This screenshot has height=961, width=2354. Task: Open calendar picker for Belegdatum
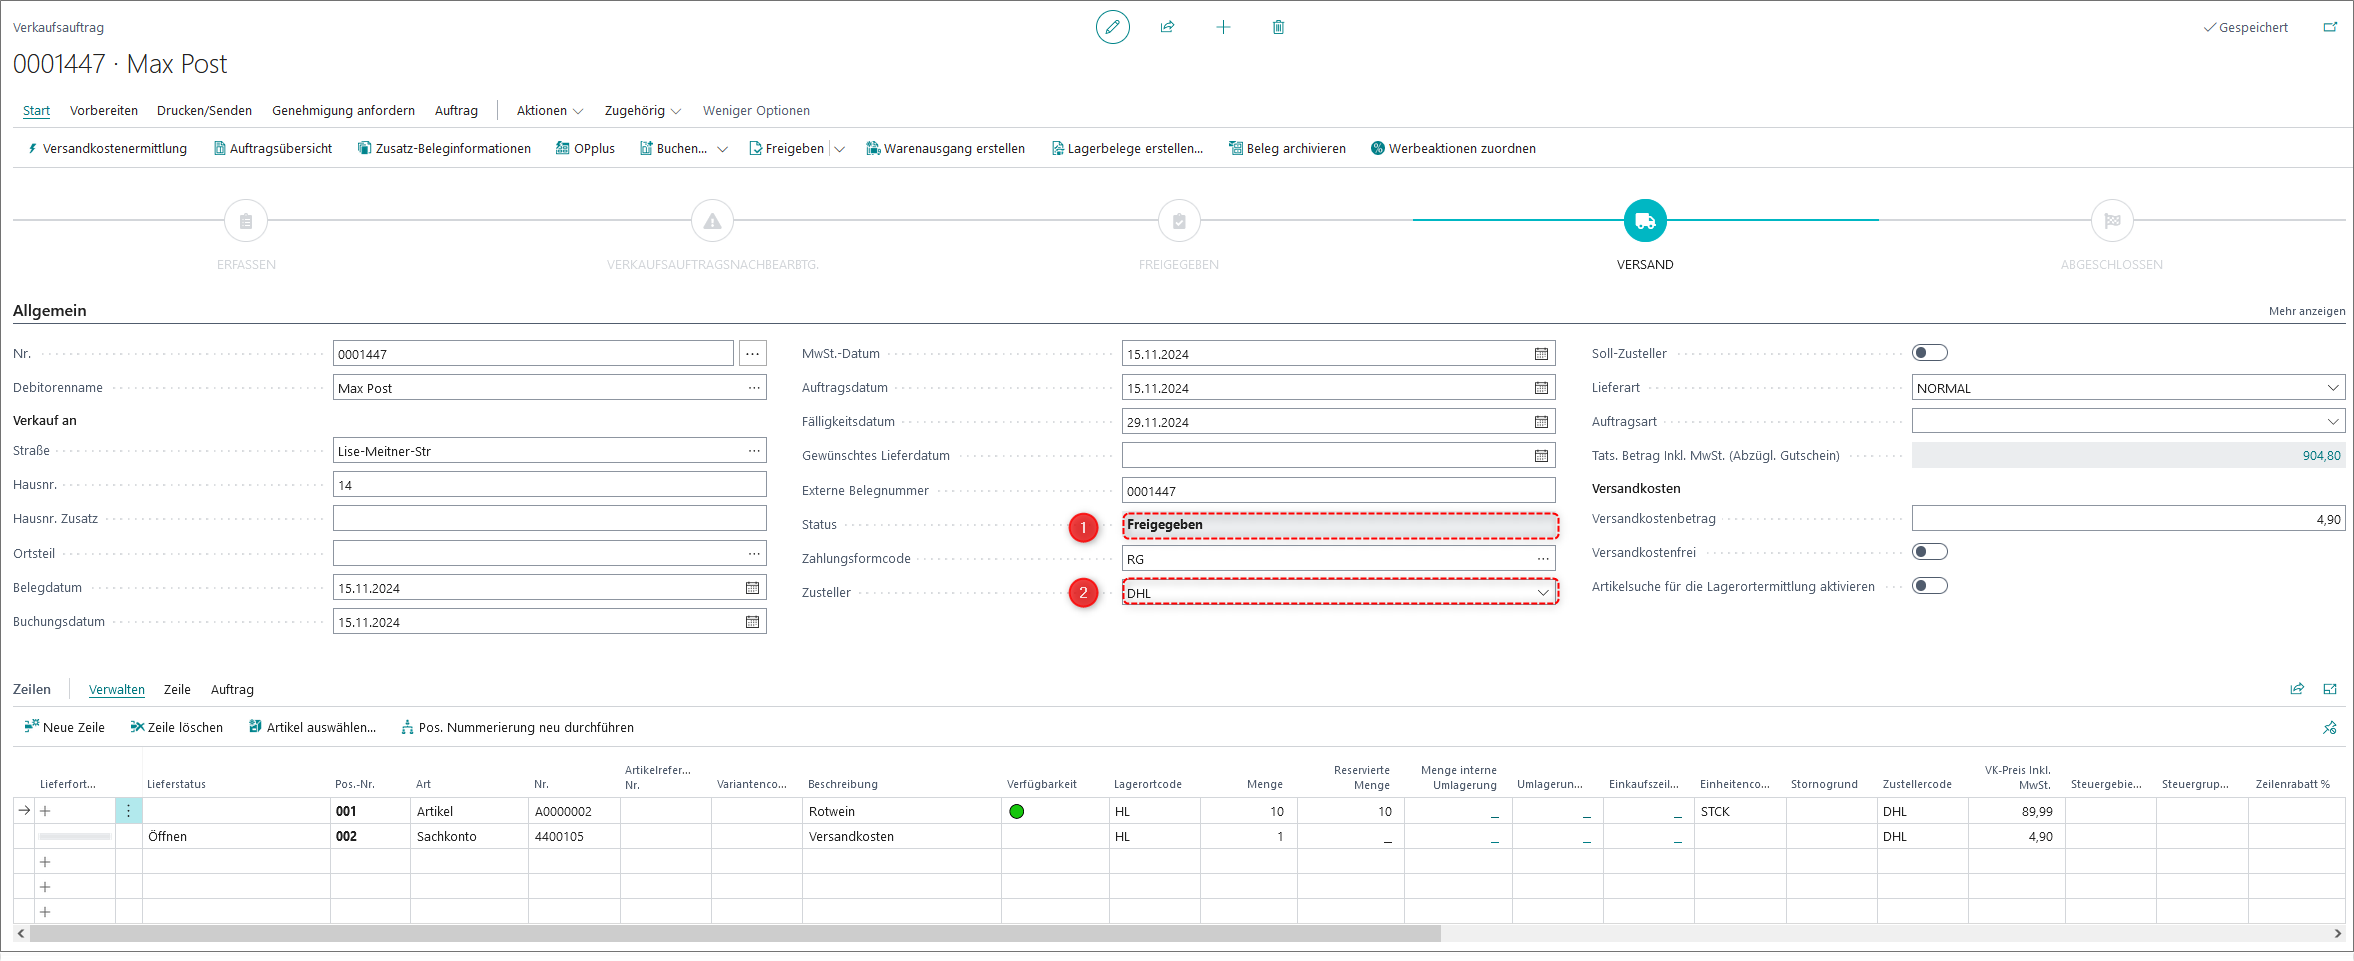click(752, 588)
